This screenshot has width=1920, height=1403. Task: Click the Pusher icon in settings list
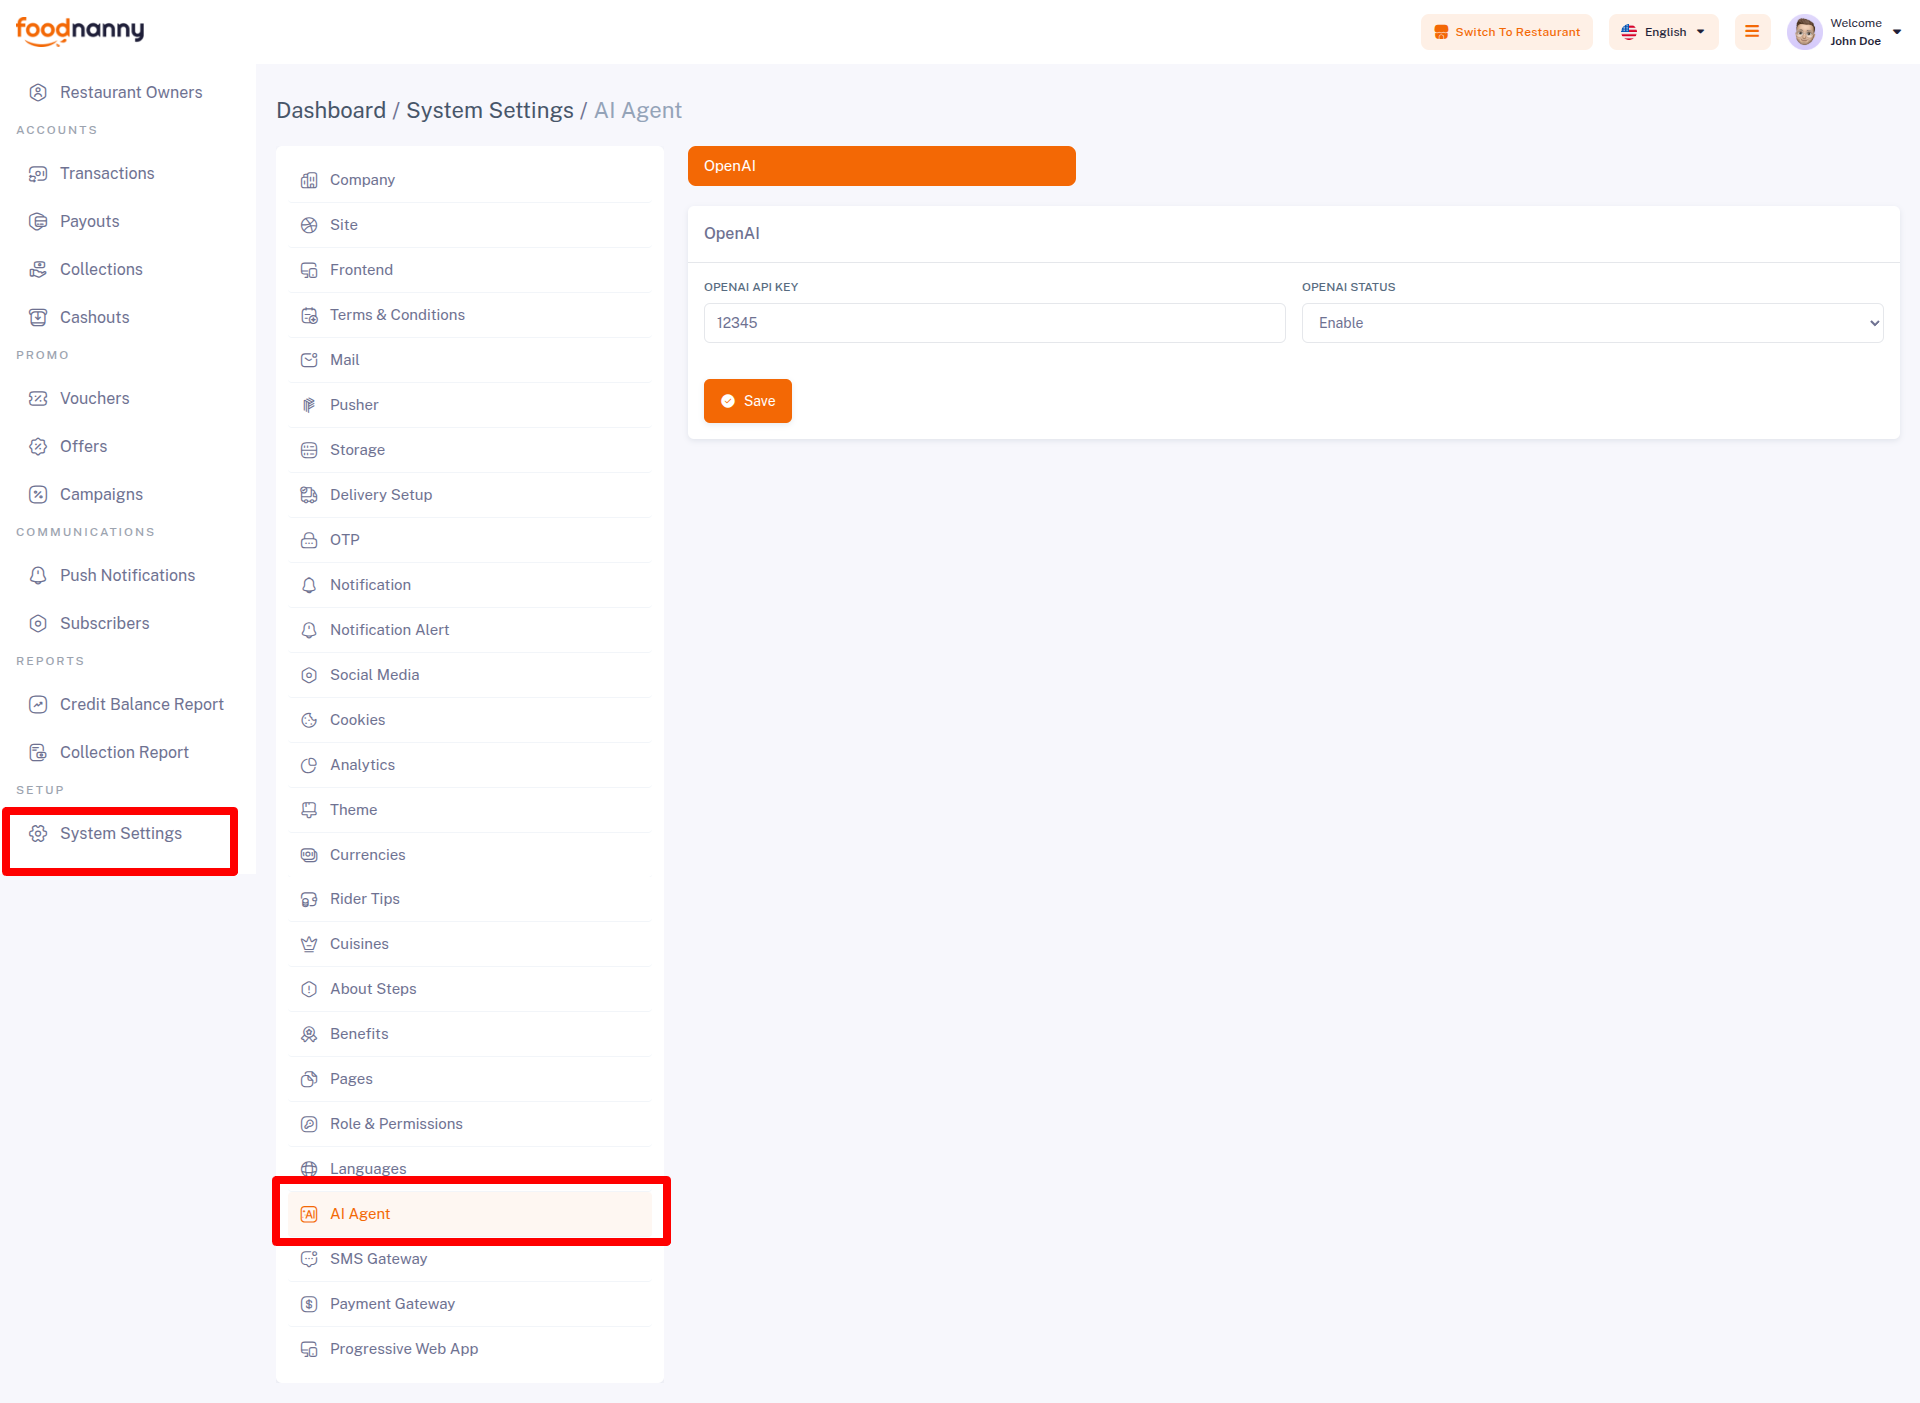coord(309,405)
